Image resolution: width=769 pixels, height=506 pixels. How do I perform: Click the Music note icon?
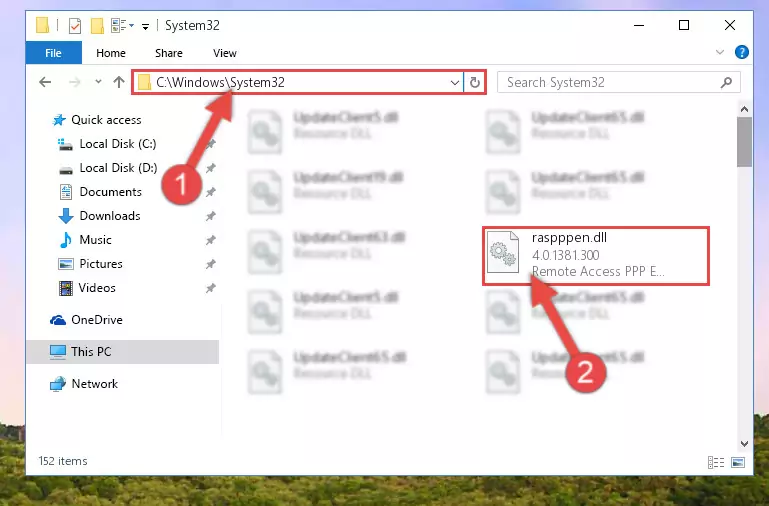(x=65, y=240)
